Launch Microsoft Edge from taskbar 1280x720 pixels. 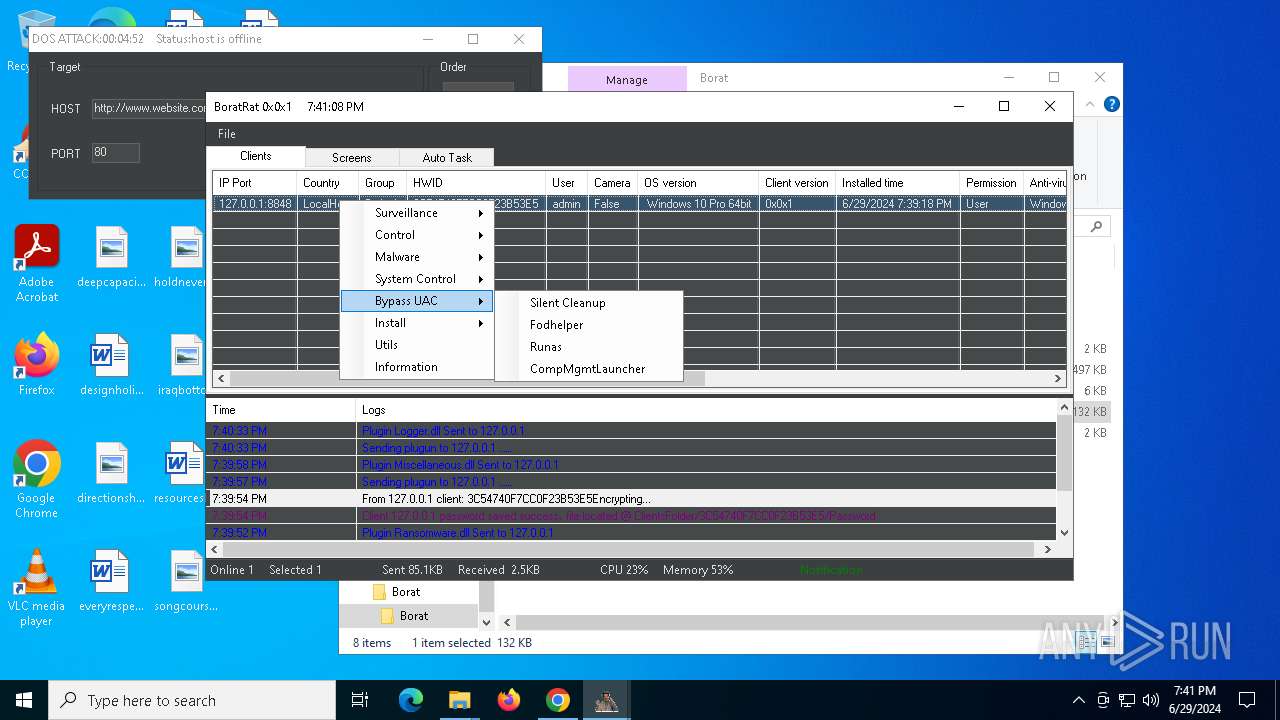(411, 700)
